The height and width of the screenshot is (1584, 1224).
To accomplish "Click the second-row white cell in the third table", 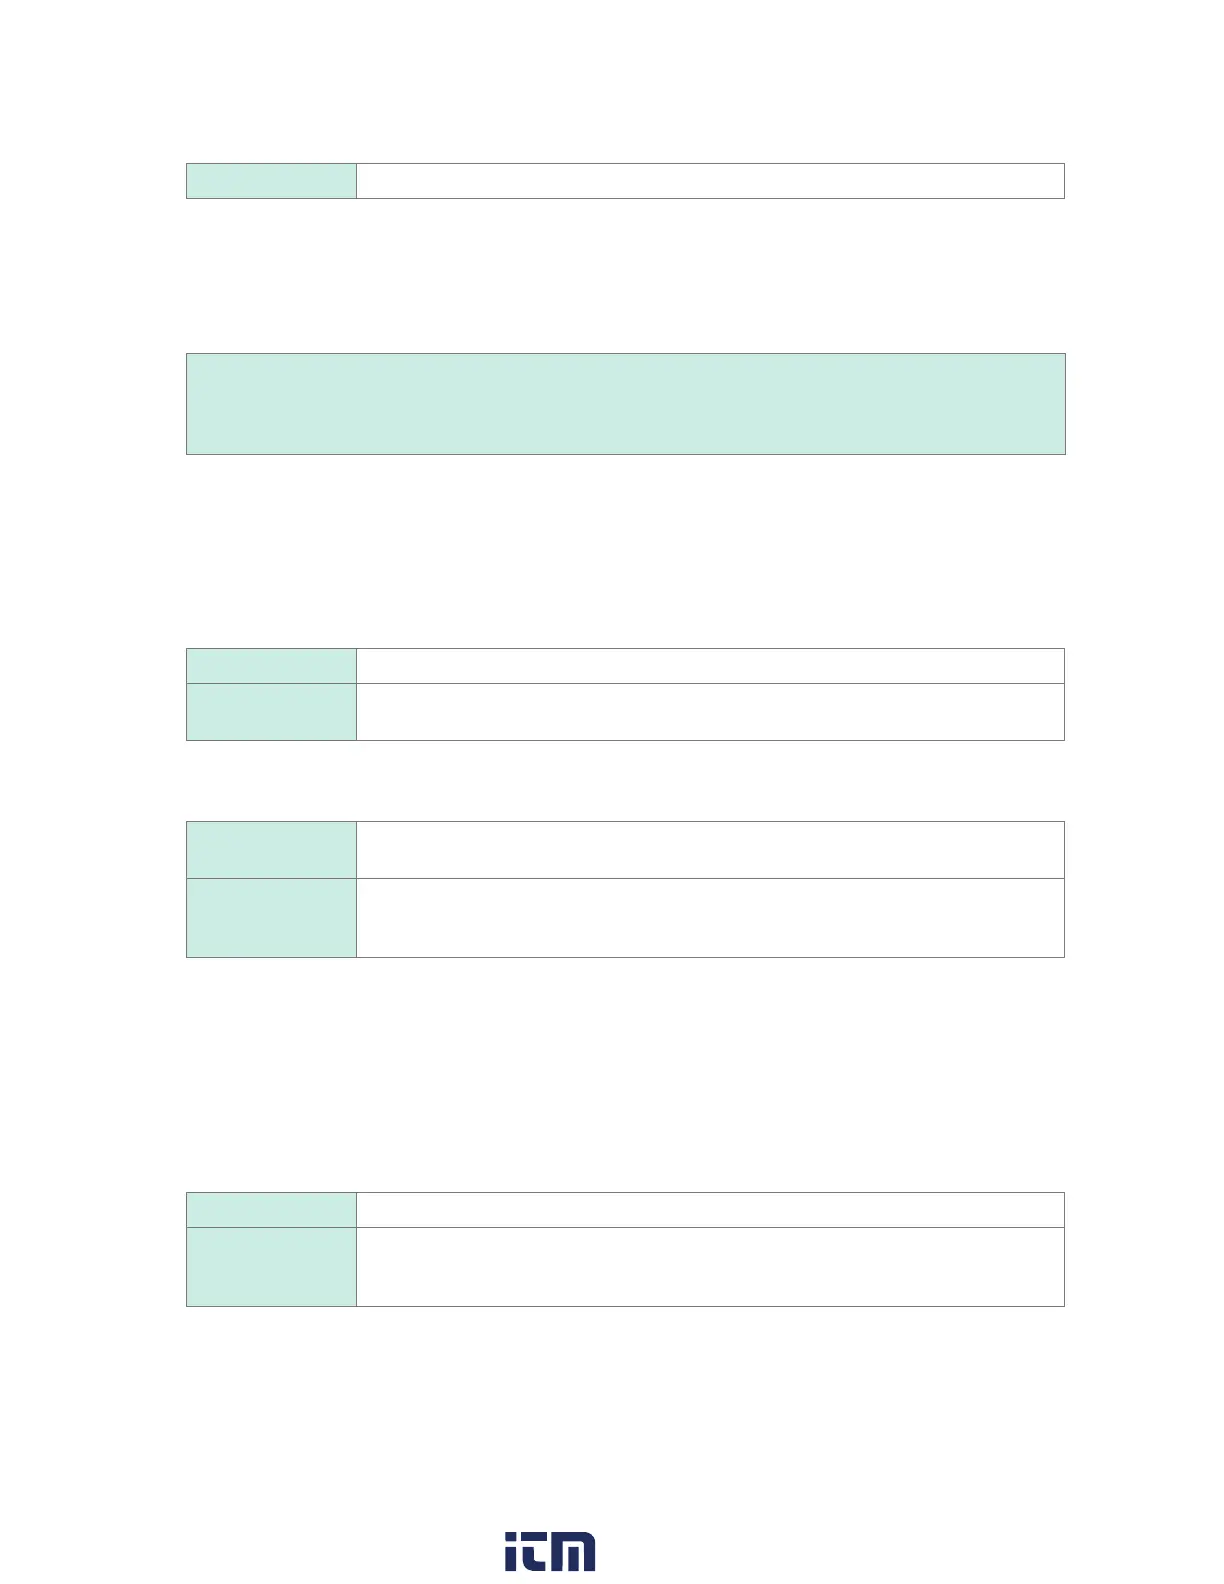I will coord(710,918).
